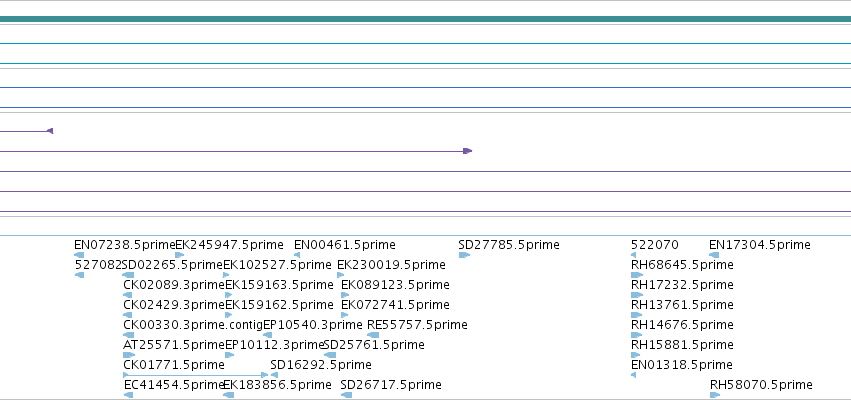851x400 pixels.
Task: Click the SD27785.5prime label
Action: tap(509, 245)
